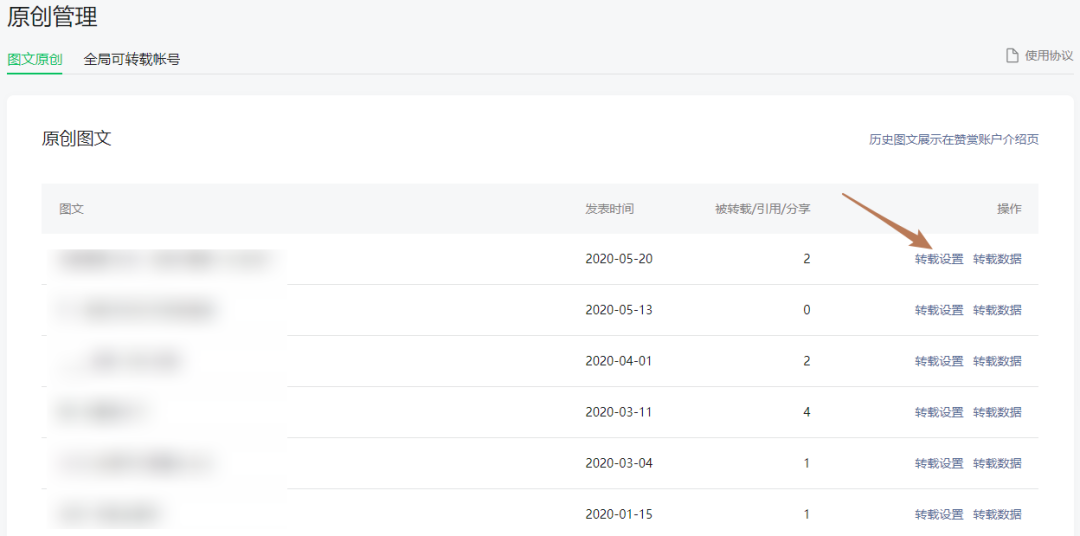Viewport: 1080px width, 536px height.
Task: Open 转载设置 for the 2020-05-13 article
Action: [x=939, y=310]
